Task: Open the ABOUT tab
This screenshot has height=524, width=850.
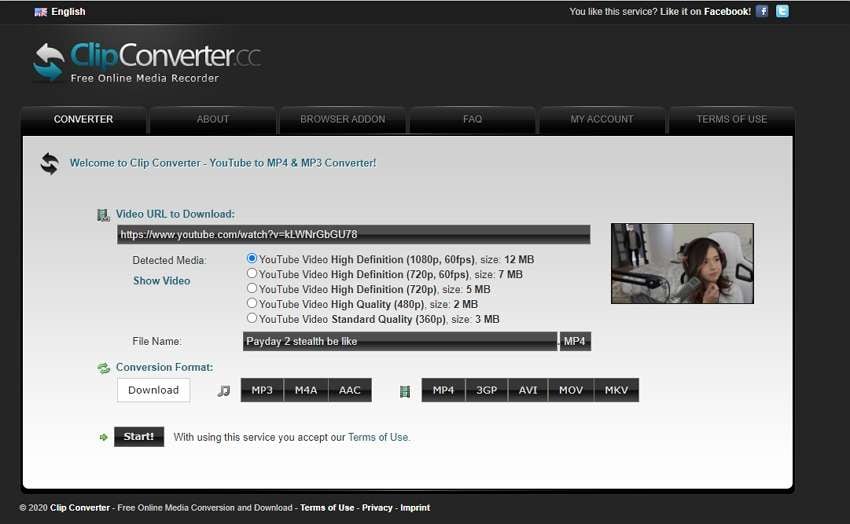Action: coord(213,120)
